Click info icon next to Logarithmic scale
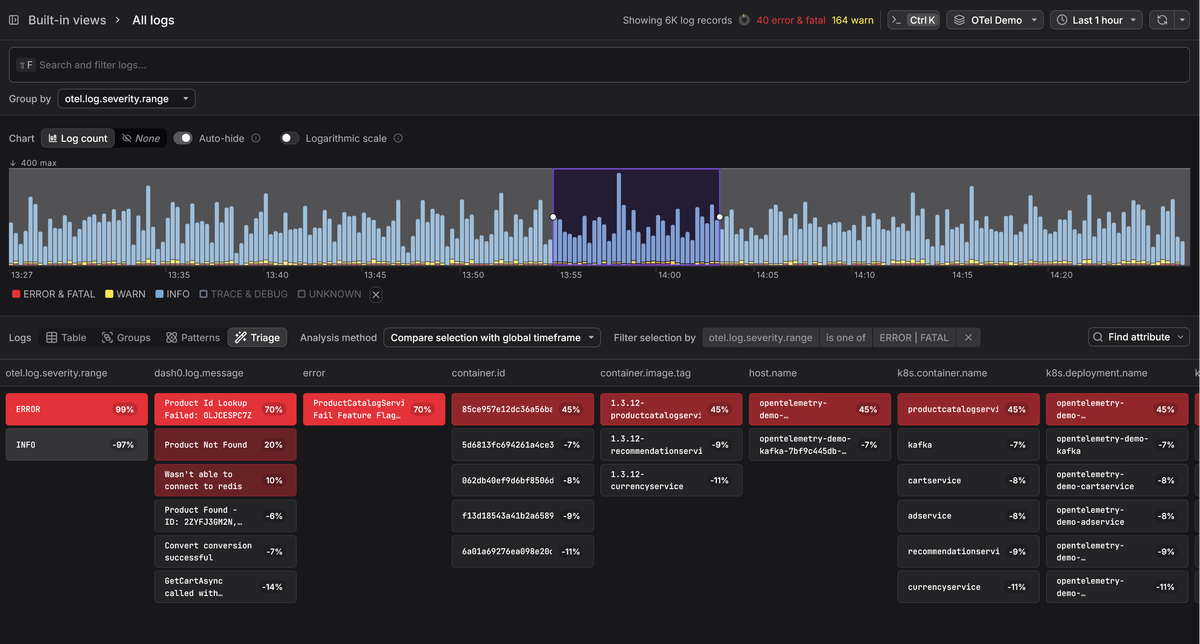The image size is (1200, 644). (399, 138)
